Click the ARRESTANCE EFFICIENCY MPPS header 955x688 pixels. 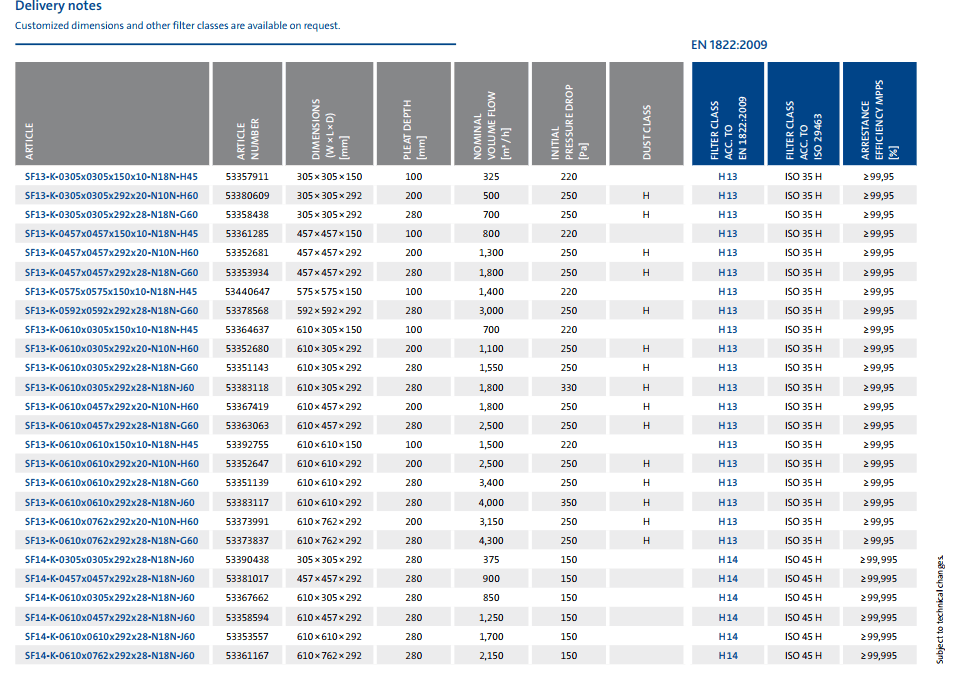tap(879, 121)
